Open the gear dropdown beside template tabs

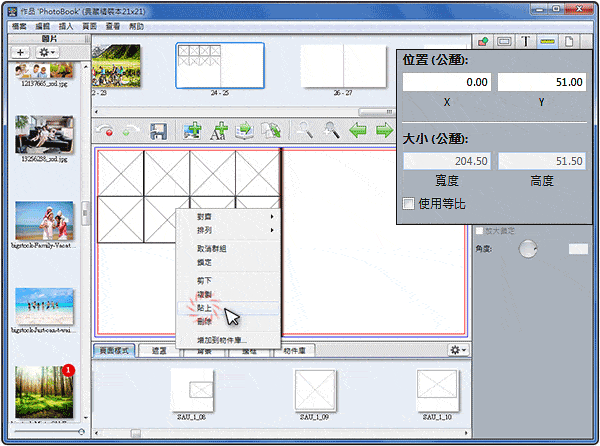pos(459,350)
